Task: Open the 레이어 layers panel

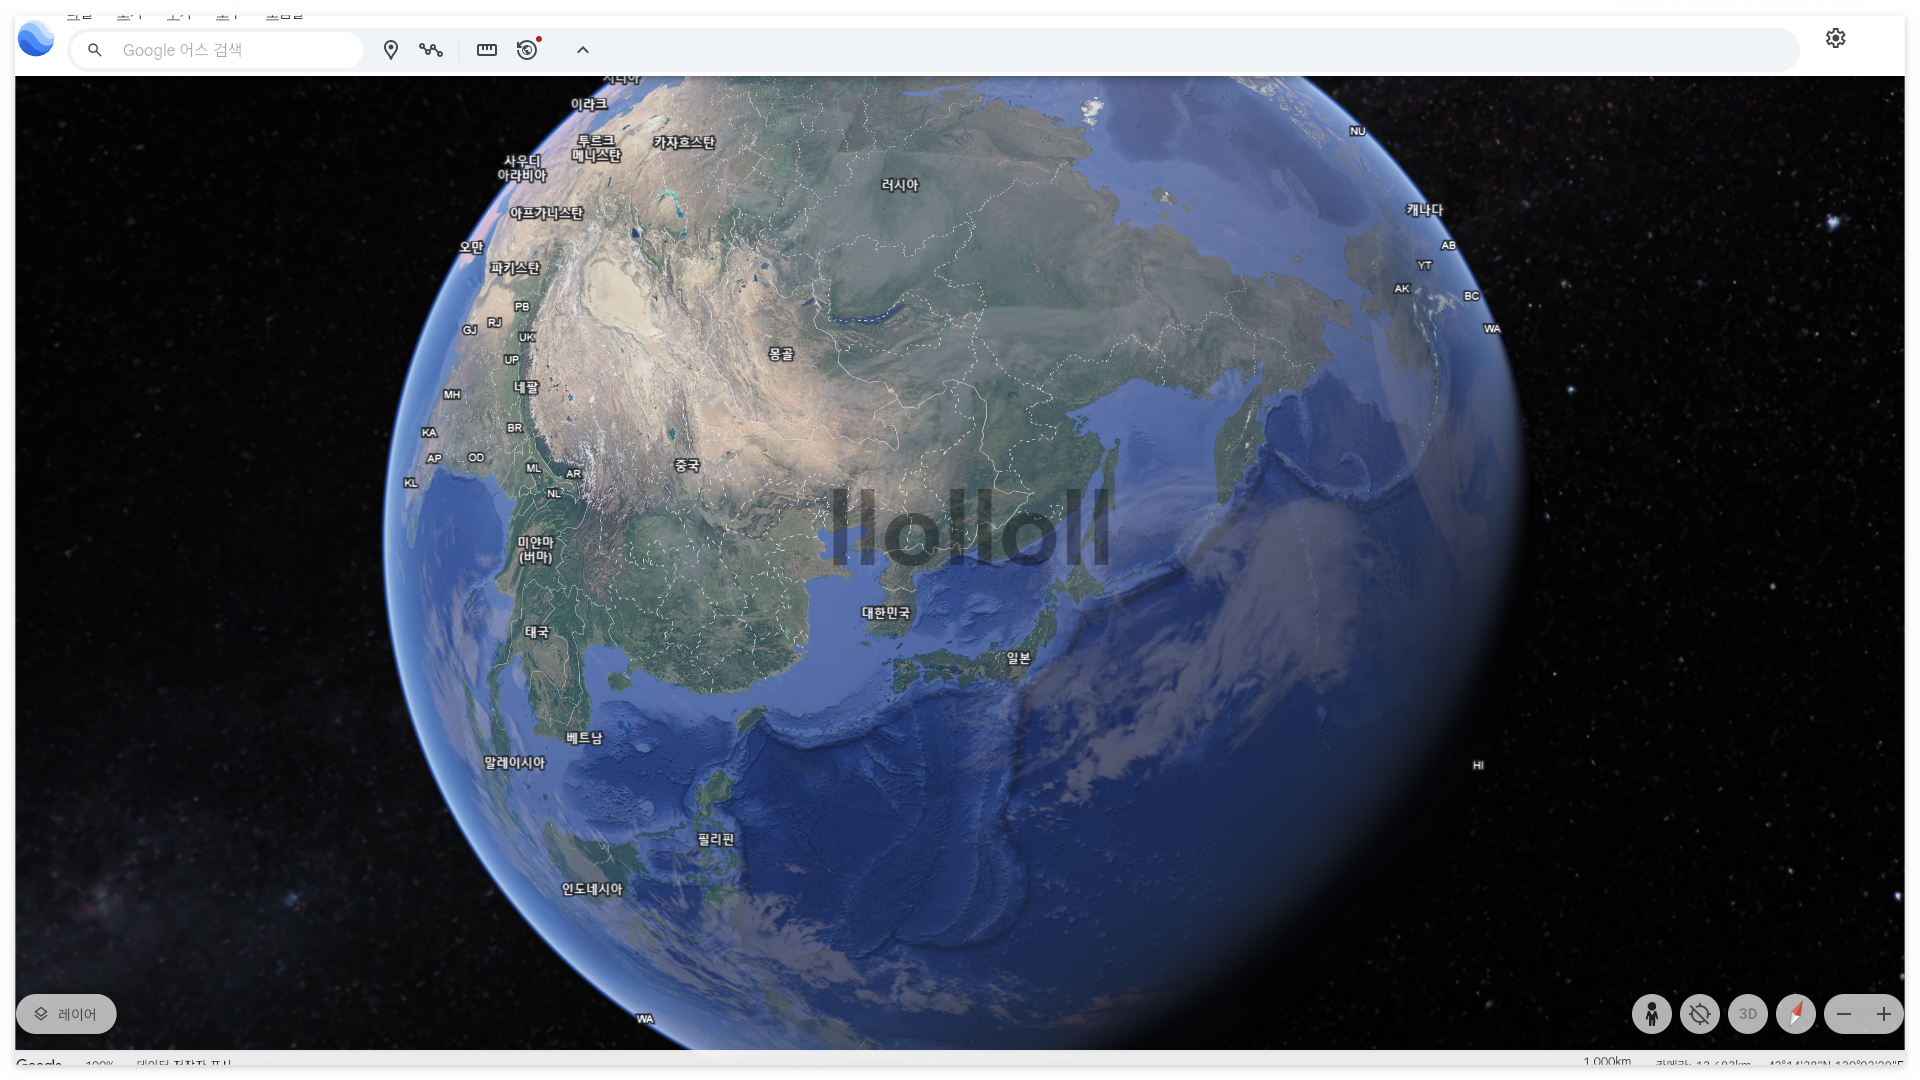Action: (x=66, y=1014)
